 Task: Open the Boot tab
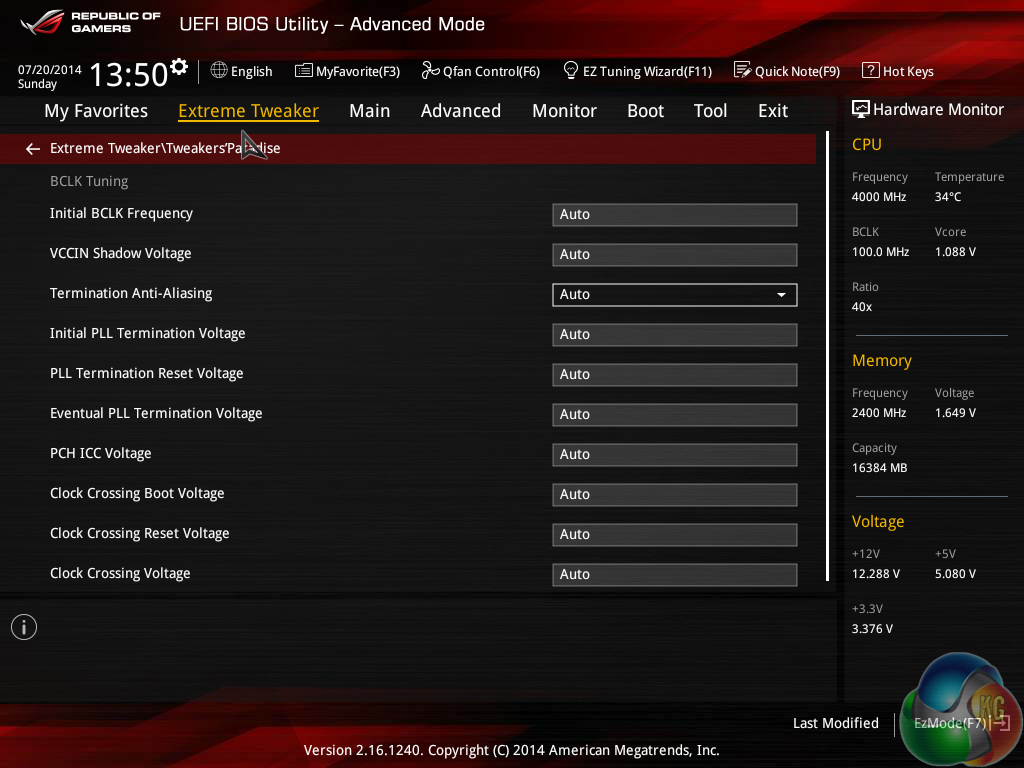click(x=645, y=111)
